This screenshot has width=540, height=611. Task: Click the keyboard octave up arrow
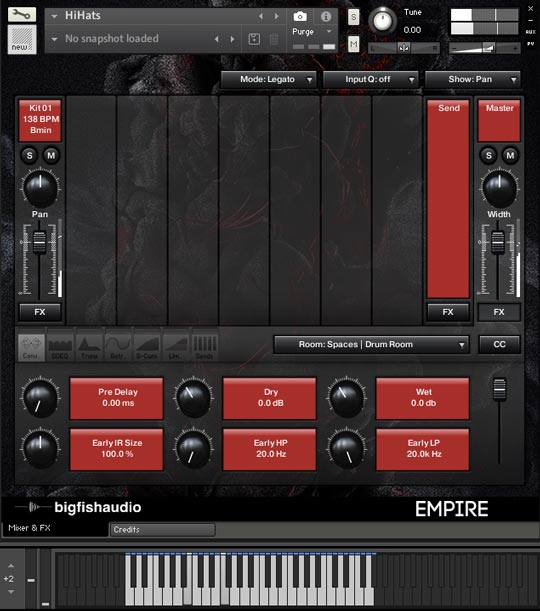(x=11, y=566)
